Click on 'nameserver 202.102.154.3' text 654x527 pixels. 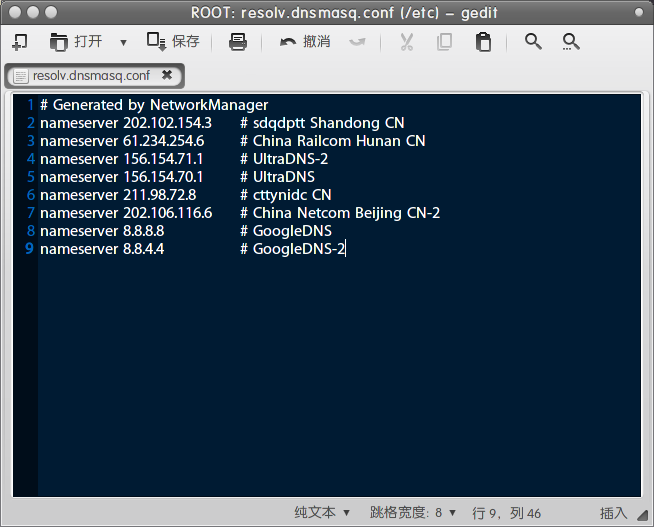click(x=126, y=123)
